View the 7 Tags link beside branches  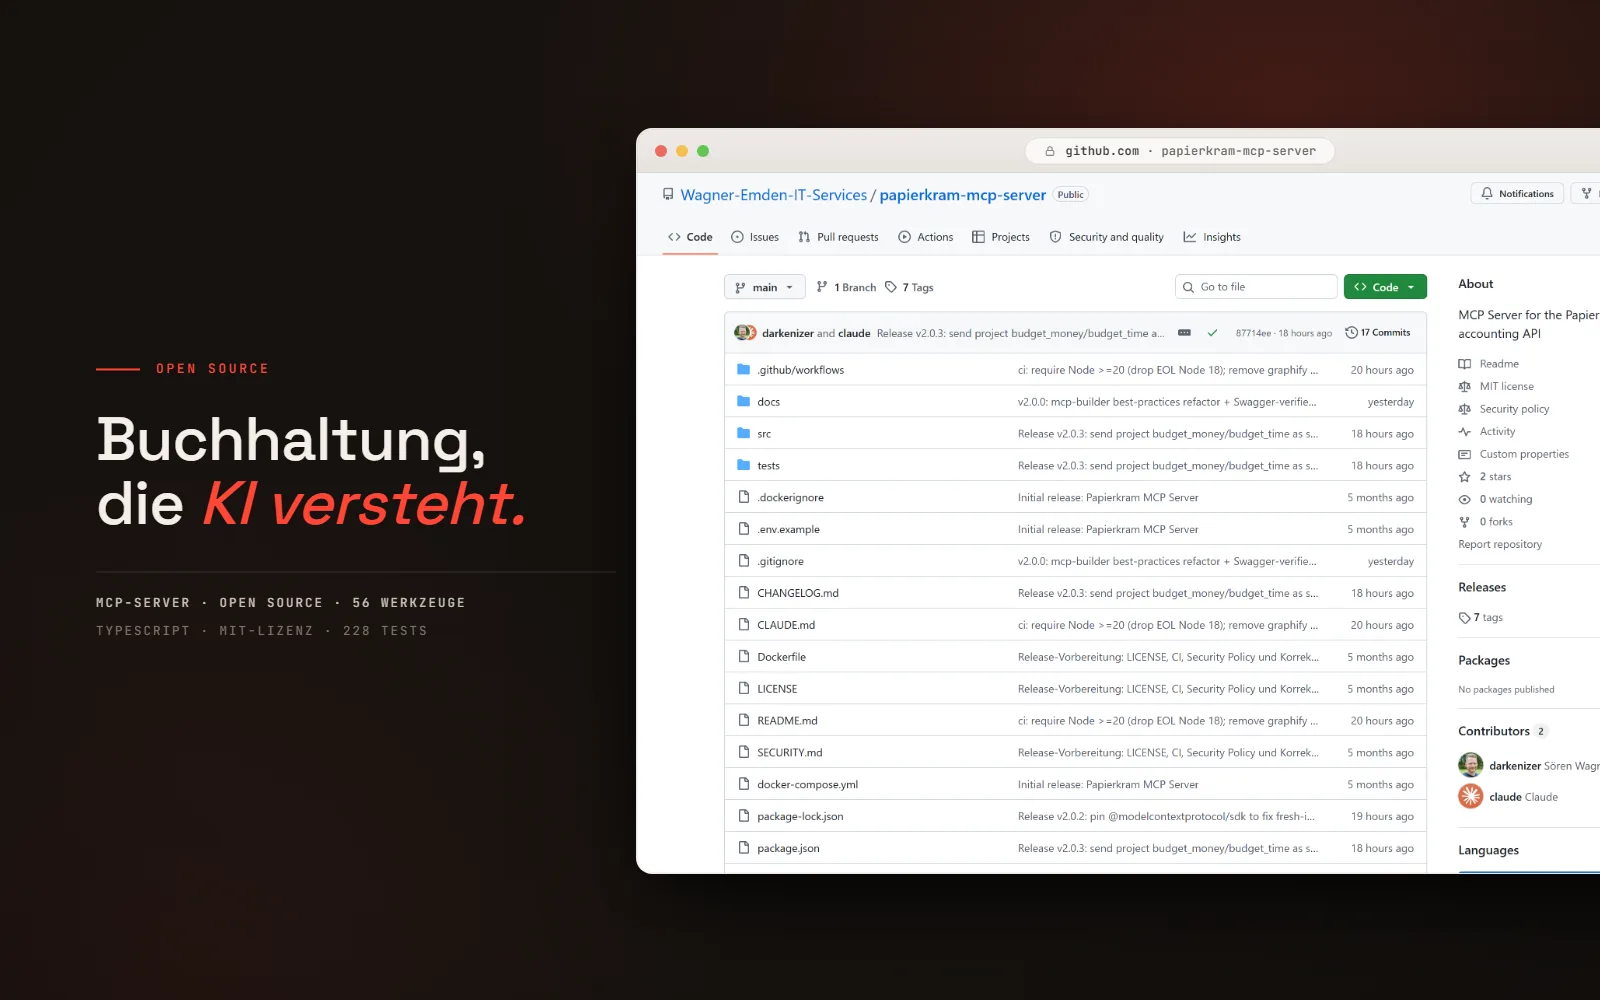point(909,287)
